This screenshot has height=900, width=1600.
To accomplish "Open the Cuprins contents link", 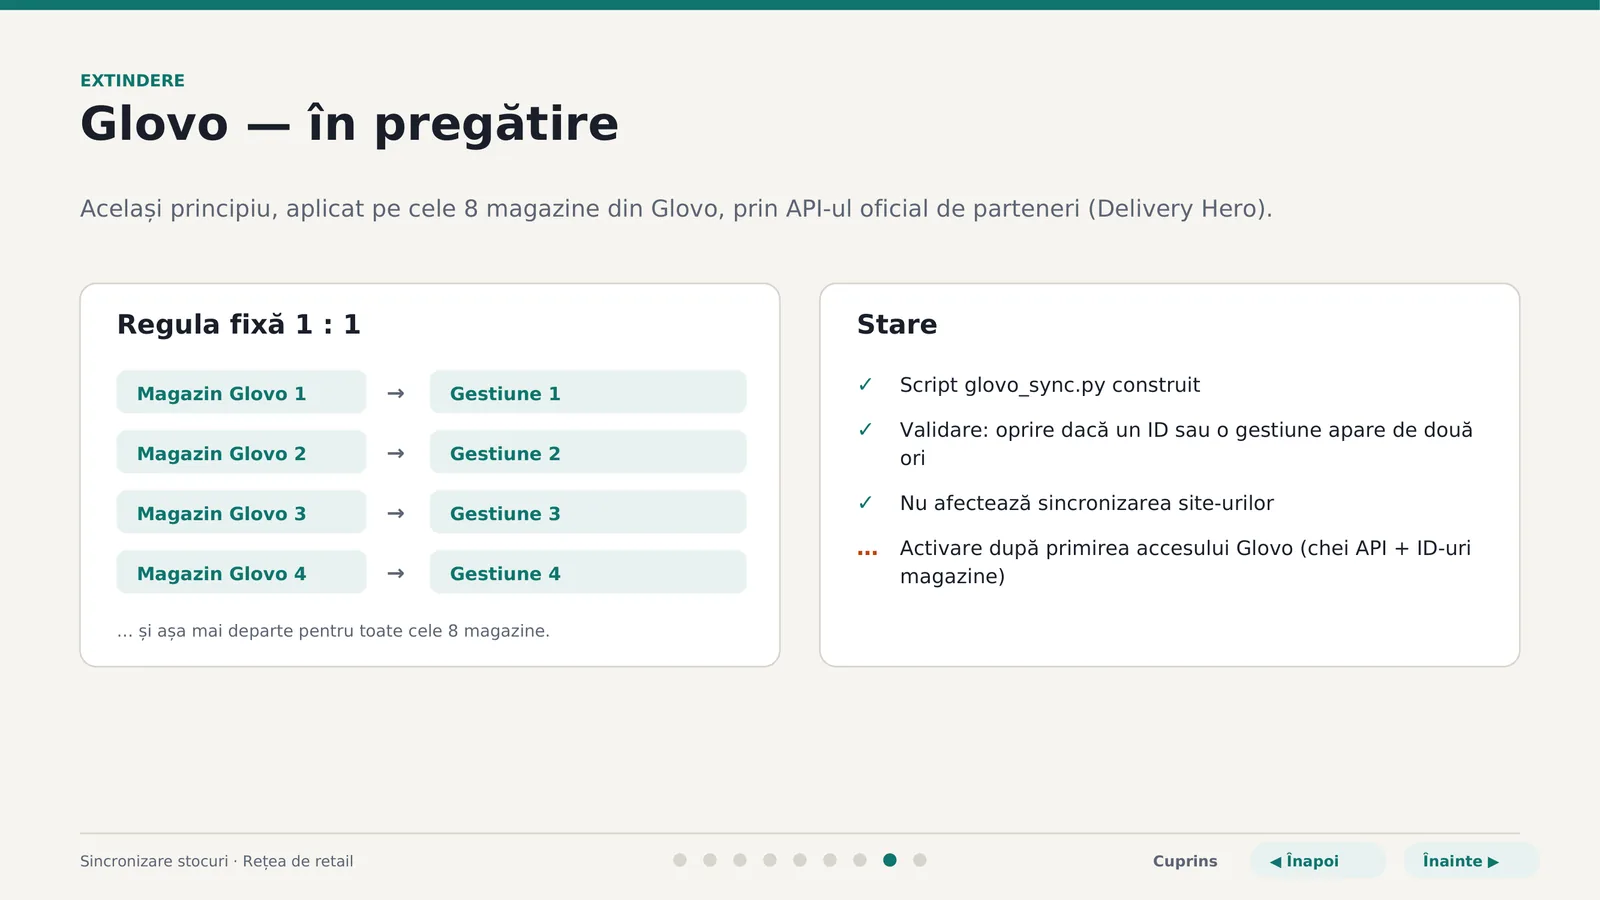I will point(1185,861).
